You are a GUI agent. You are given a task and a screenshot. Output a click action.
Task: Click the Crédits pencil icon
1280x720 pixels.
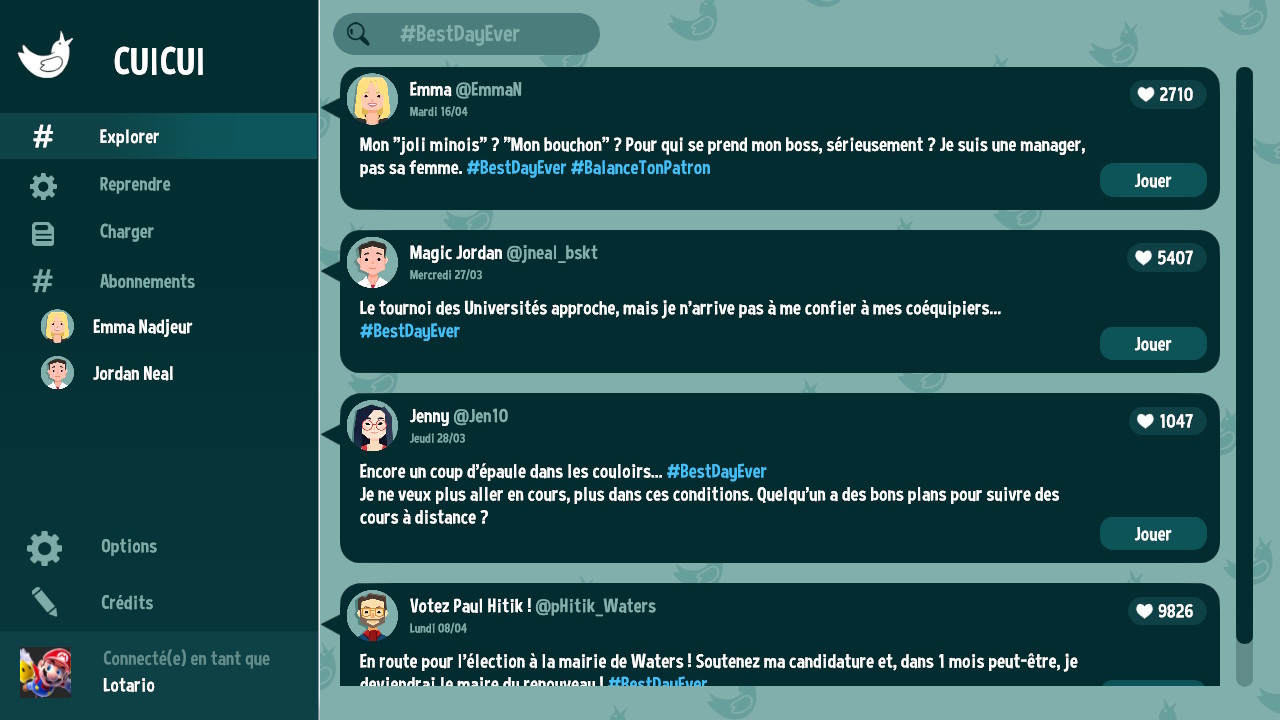click(44, 602)
